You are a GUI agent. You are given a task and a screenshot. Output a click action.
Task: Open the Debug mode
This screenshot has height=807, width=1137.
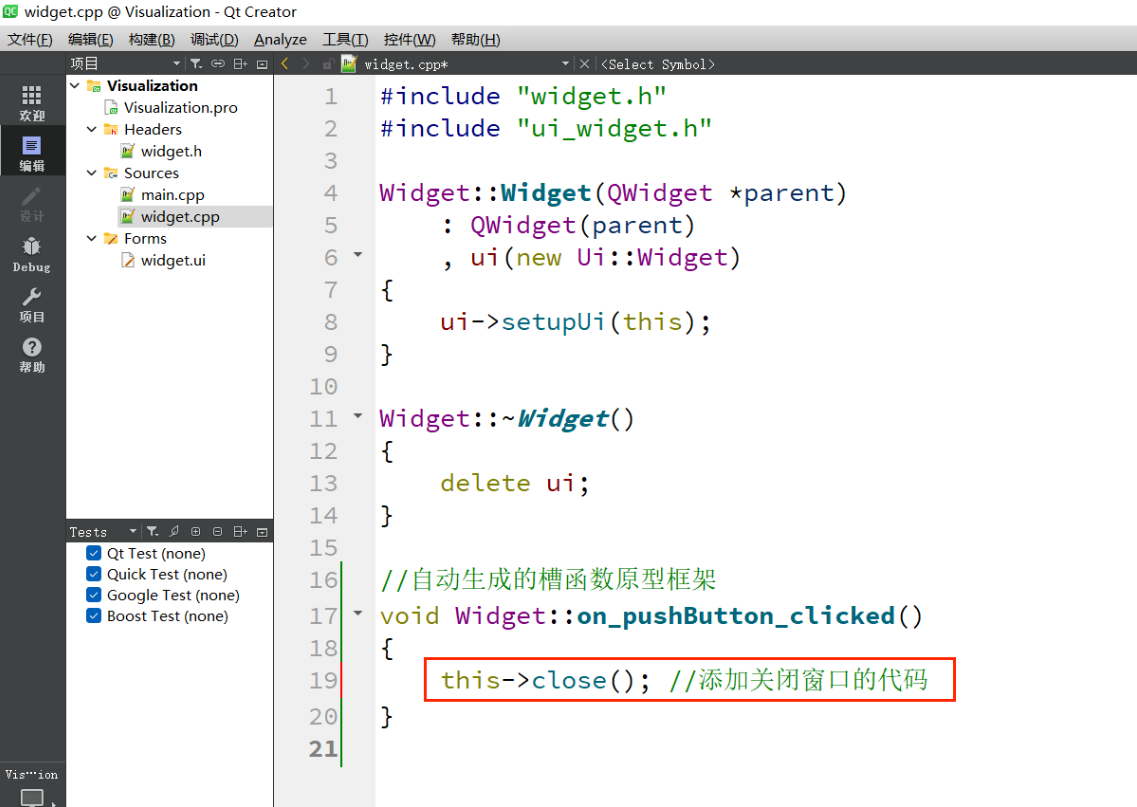coord(32,254)
